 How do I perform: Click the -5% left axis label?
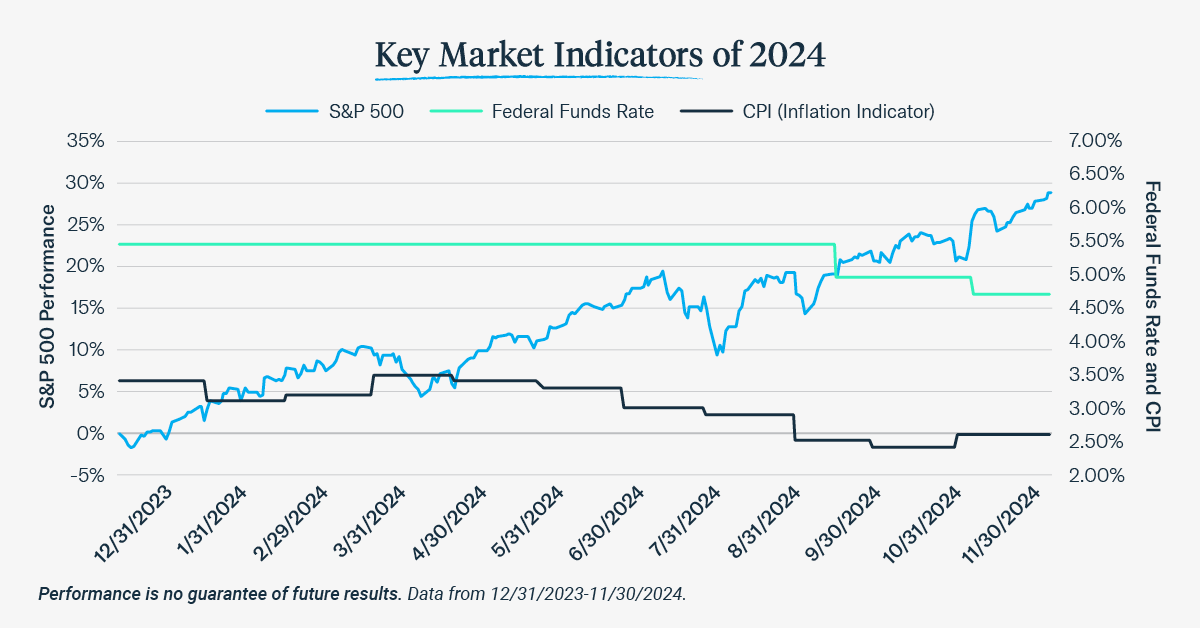[x=85, y=475]
